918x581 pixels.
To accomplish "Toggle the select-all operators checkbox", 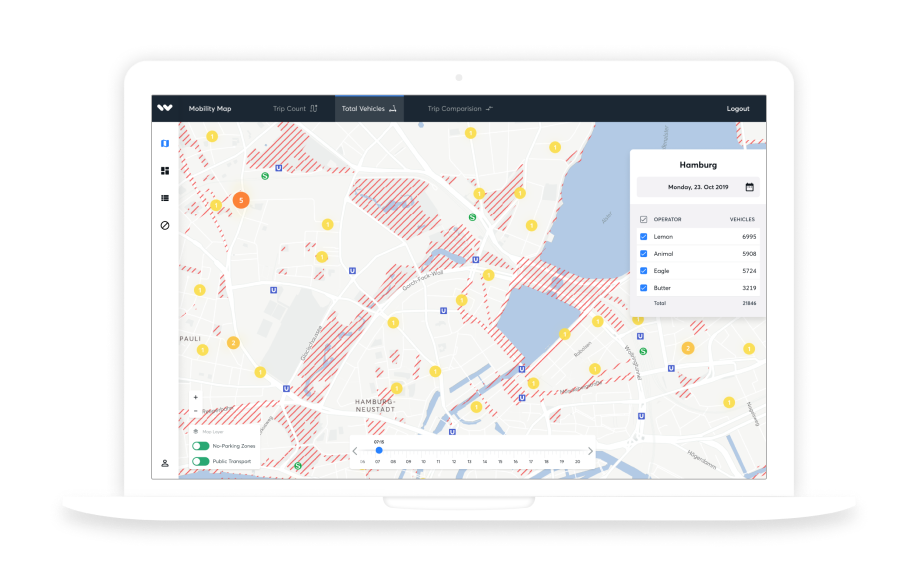I will click(643, 219).
